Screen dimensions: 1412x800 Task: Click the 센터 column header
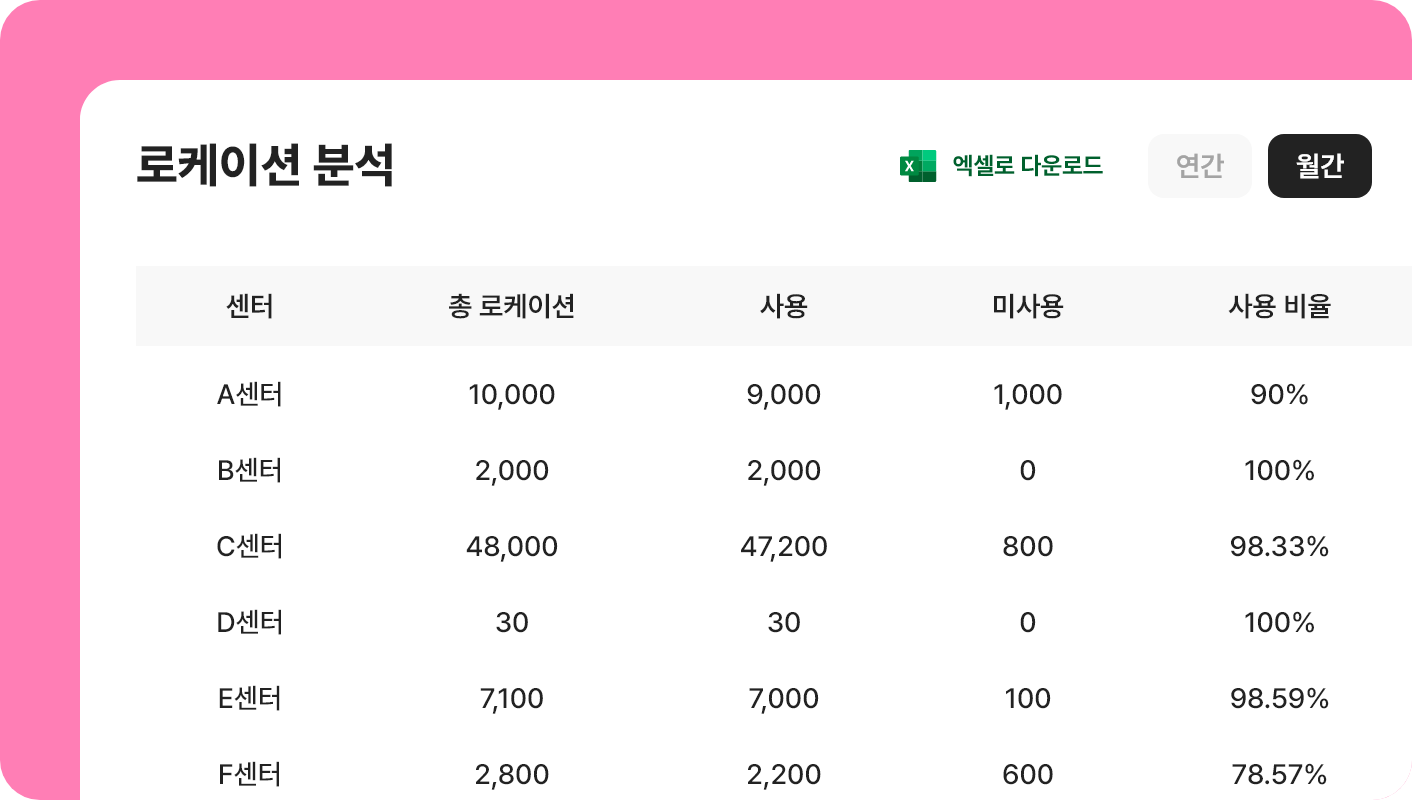tap(250, 306)
